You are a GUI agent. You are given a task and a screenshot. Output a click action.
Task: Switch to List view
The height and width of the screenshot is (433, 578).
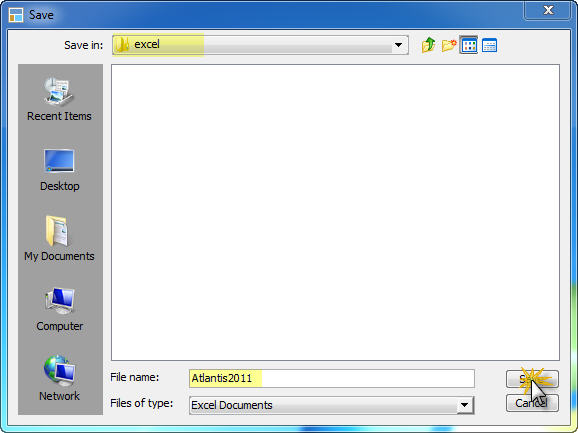[469, 45]
